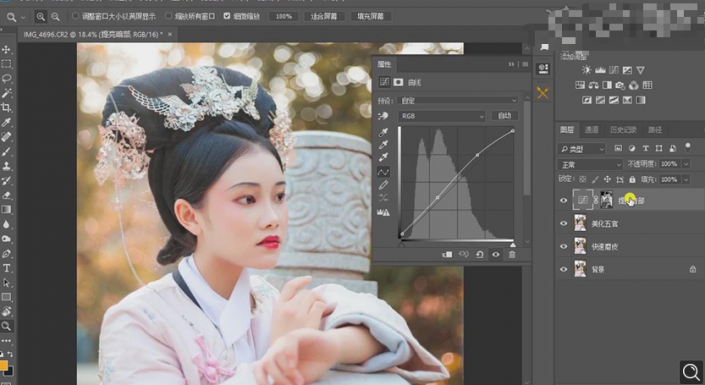Hide the 美化五官 layer
705x385 pixels.
[563, 224]
